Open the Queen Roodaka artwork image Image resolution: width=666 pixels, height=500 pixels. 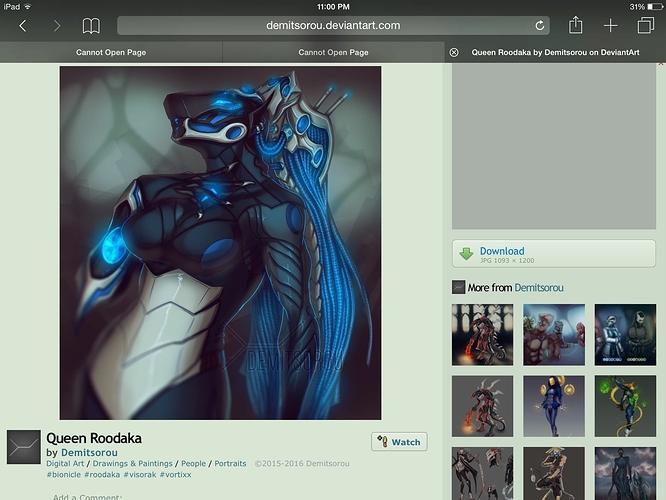coord(220,243)
